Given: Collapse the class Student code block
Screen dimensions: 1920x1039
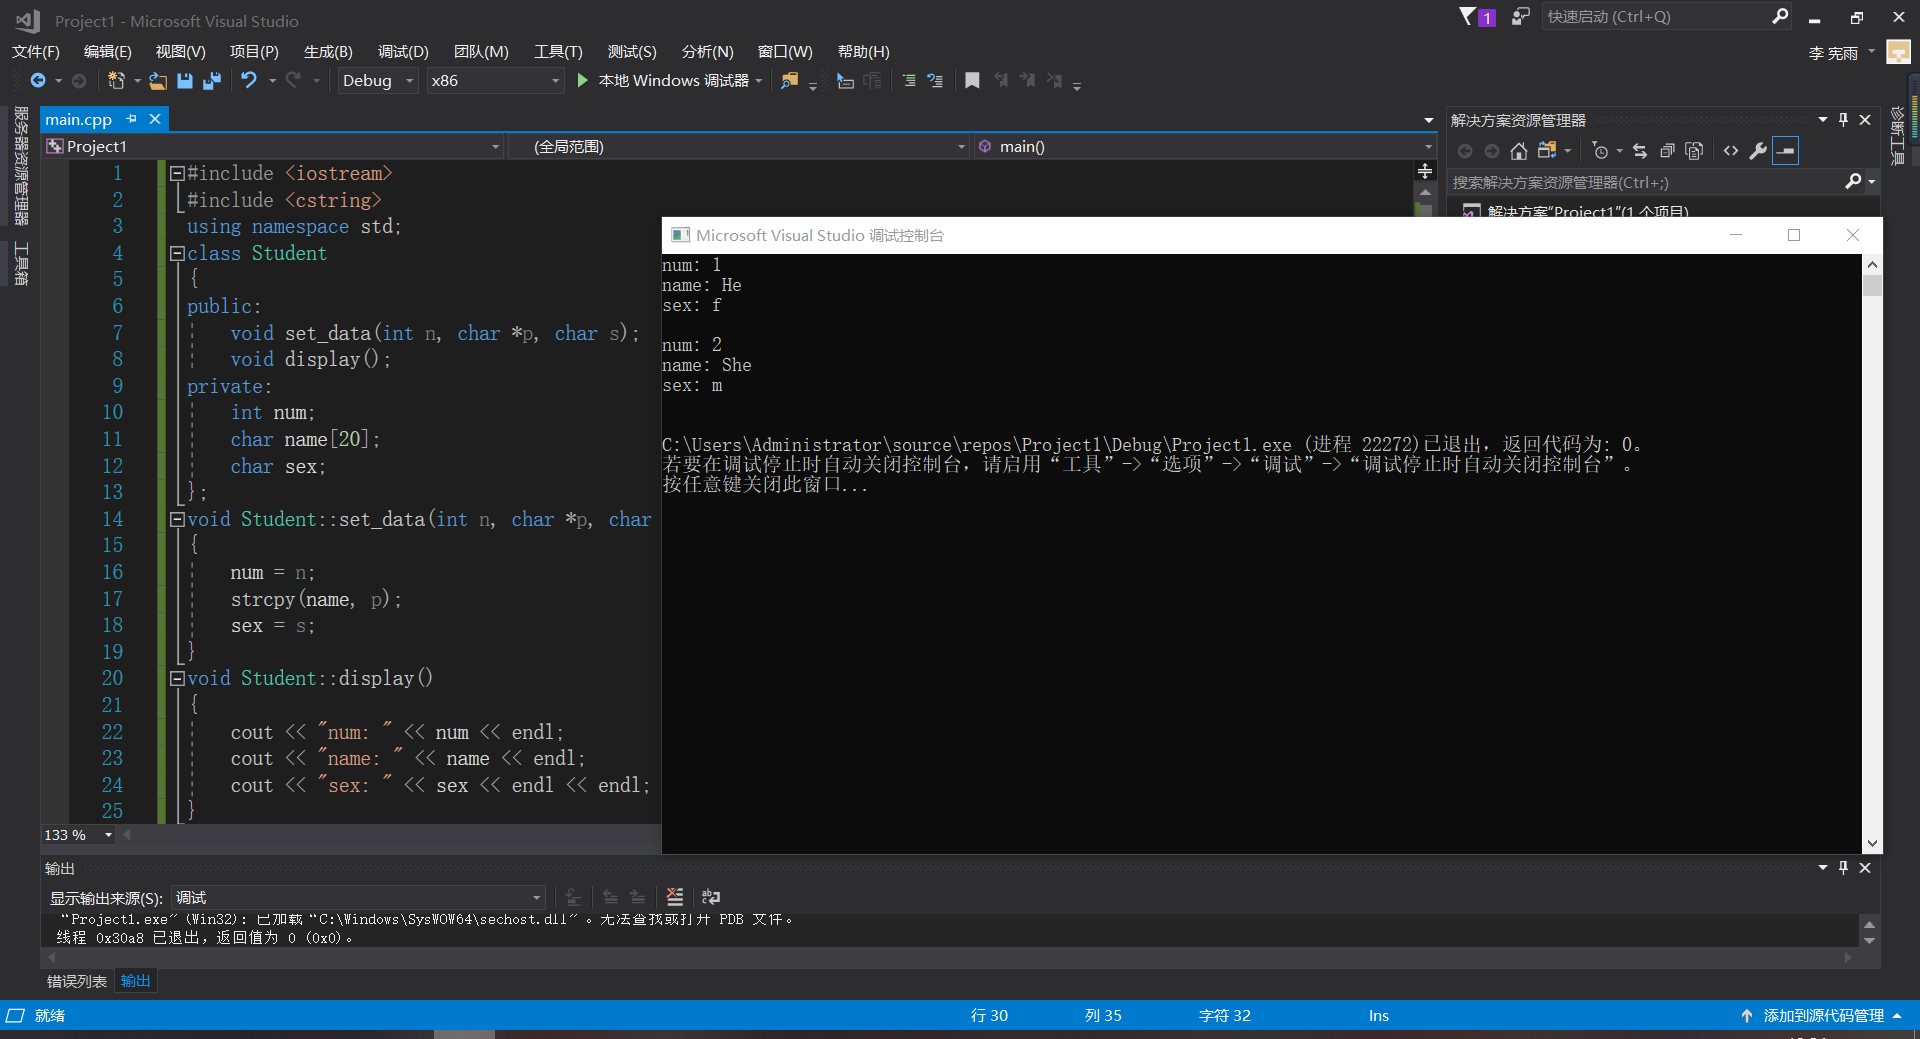Looking at the screenshot, I should (x=177, y=253).
